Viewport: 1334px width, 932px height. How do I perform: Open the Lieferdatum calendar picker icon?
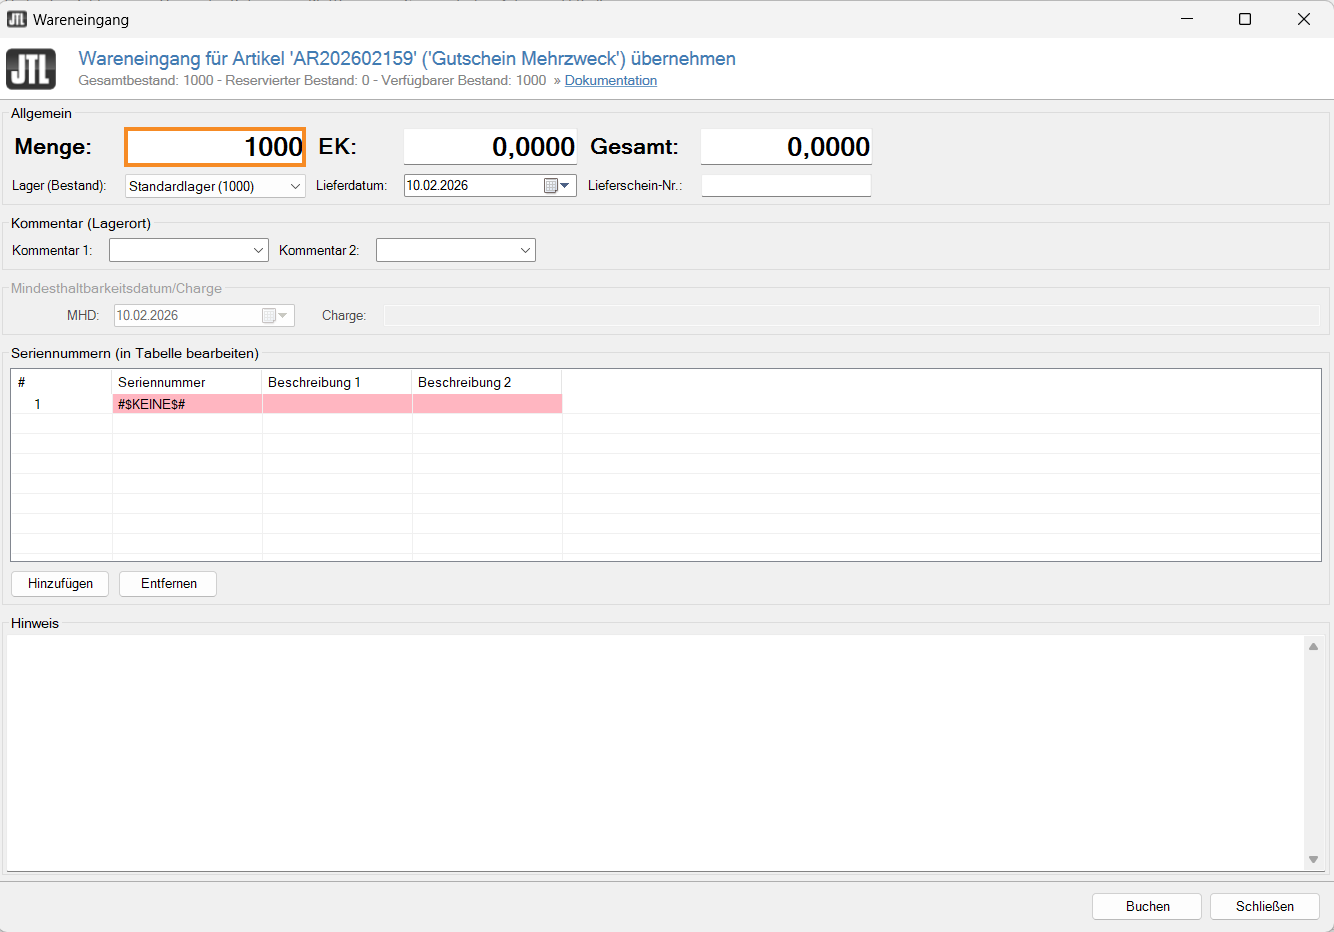coord(556,186)
